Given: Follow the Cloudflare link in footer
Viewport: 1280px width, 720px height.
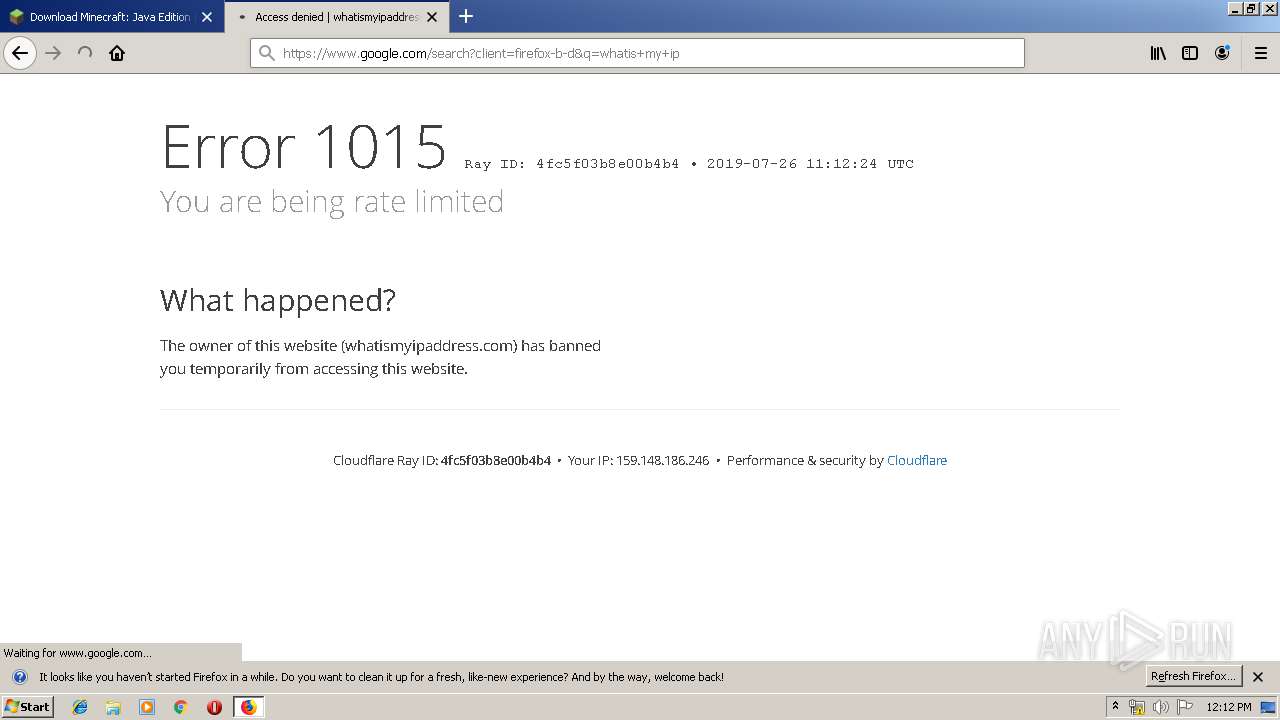Looking at the screenshot, I should [917, 460].
